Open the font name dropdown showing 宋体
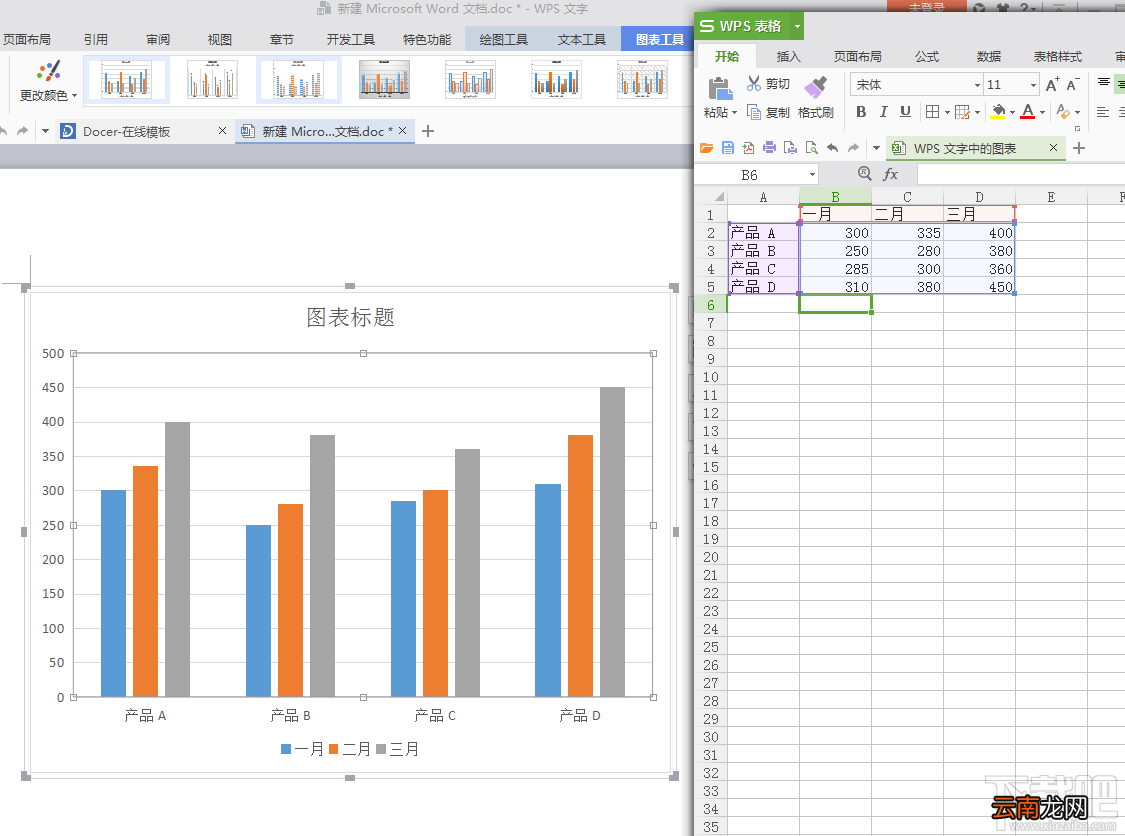The height and width of the screenshot is (836, 1125). (977, 85)
